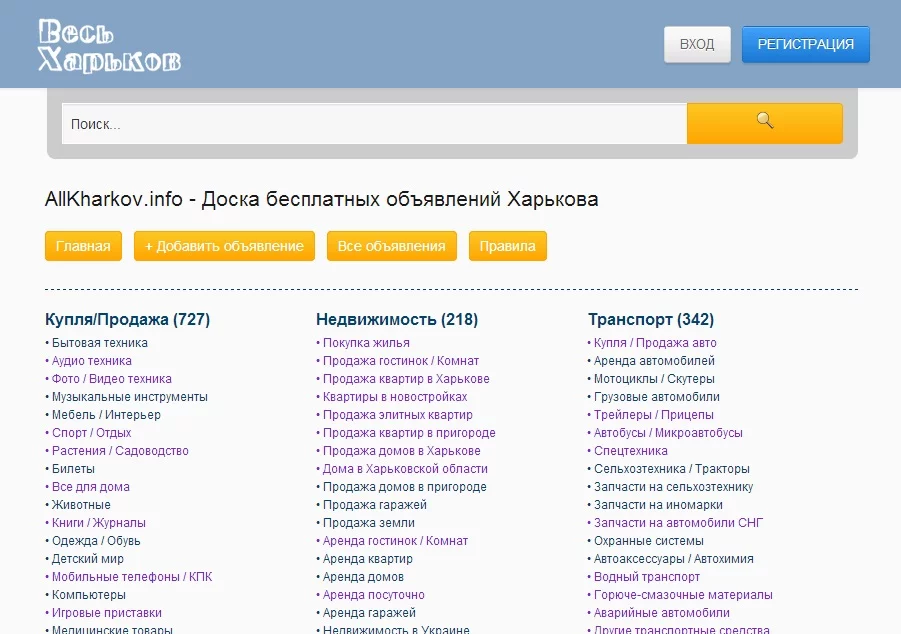Open Музыкальные инструменты category
This screenshot has height=634, width=901.
(130, 397)
